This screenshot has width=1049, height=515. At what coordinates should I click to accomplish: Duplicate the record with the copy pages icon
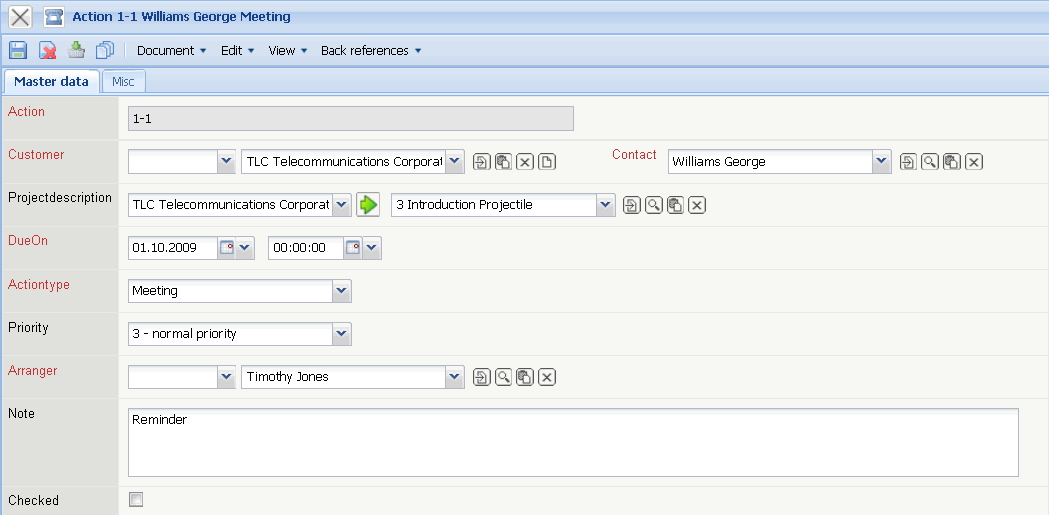105,50
